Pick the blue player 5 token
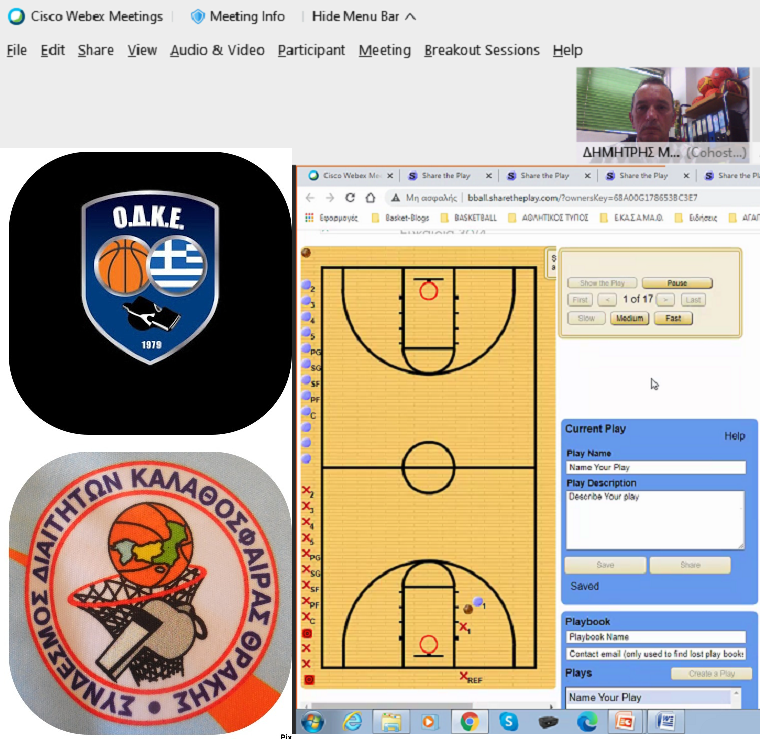760x740 pixels. [x=306, y=332]
